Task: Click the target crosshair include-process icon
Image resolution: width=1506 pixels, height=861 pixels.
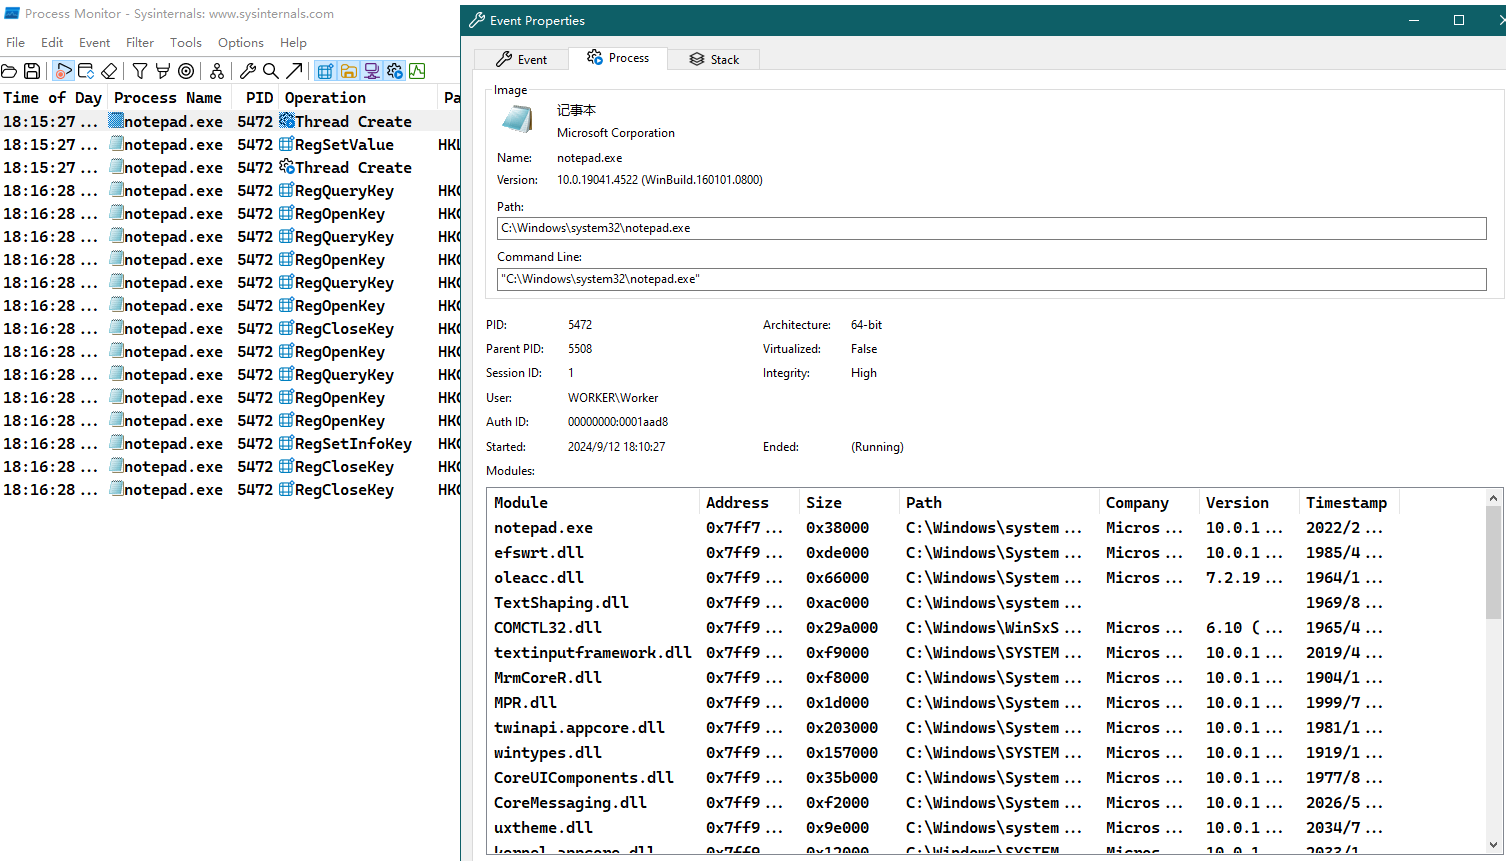Action: pos(186,71)
